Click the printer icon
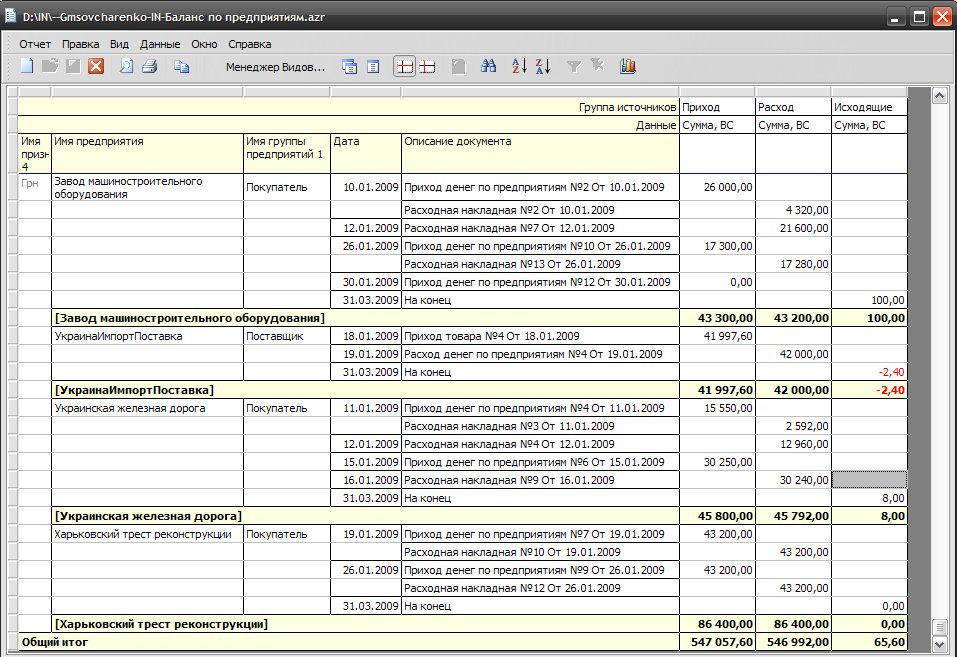The width and height of the screenshot is (957, 657). pos(150,66)
